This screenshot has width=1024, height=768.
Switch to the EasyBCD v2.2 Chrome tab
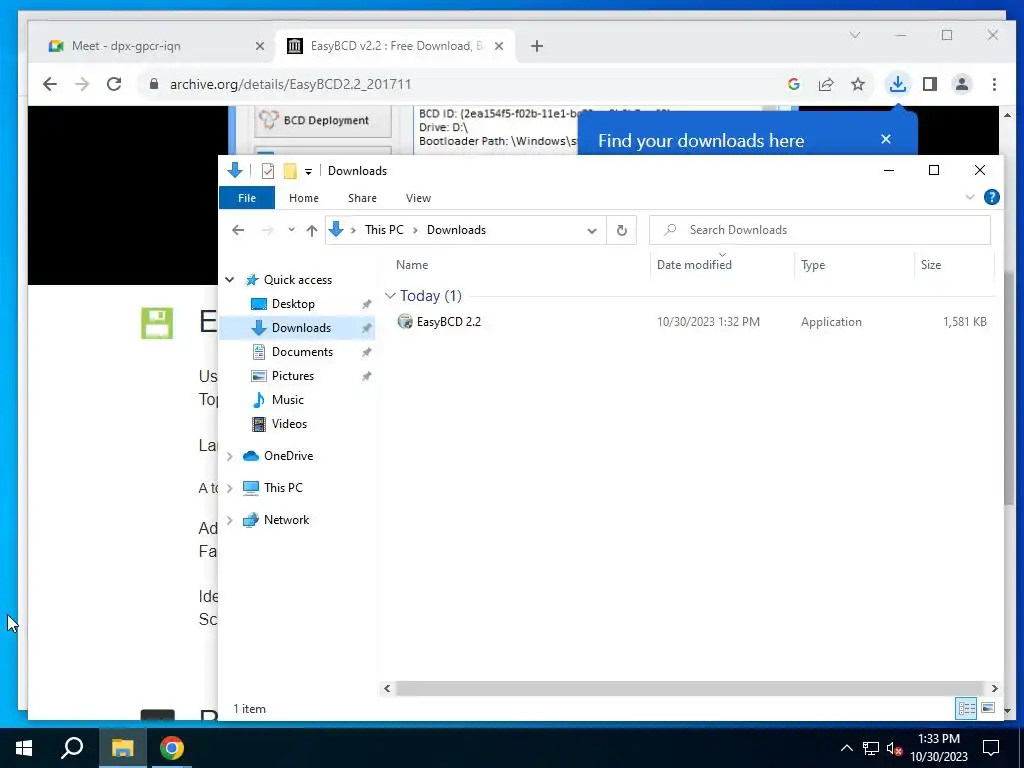396,46
